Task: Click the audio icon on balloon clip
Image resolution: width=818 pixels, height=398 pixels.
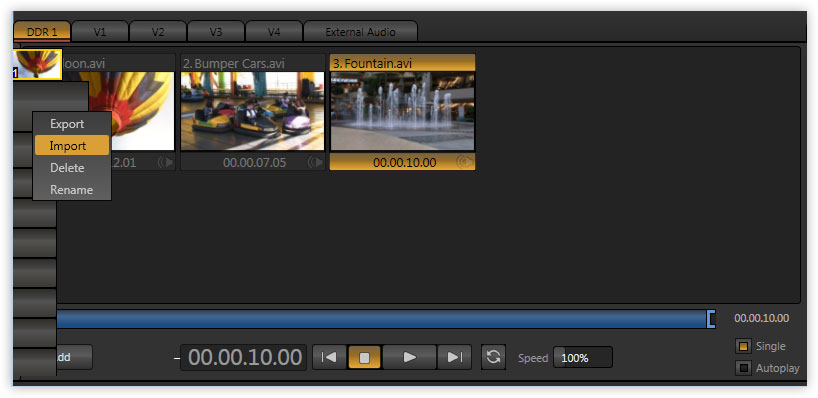Action: (166, 163)
